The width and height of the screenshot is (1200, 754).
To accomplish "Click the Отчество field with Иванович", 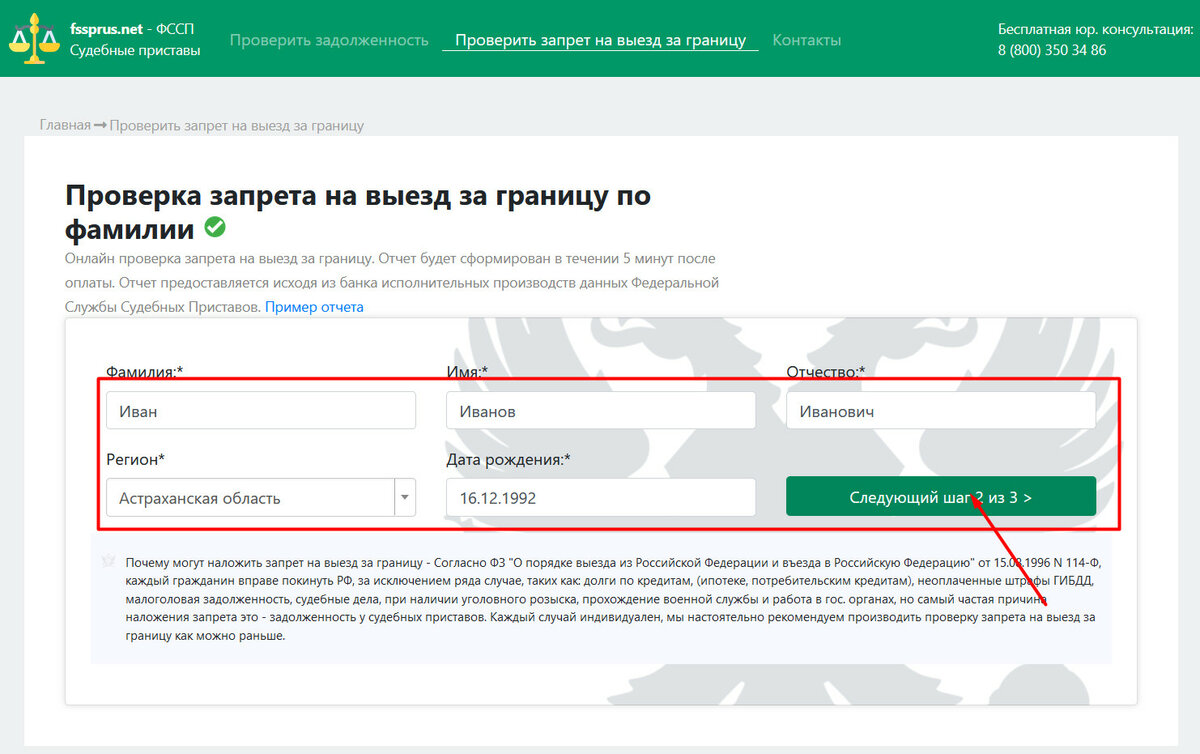I will coord(940,410).
